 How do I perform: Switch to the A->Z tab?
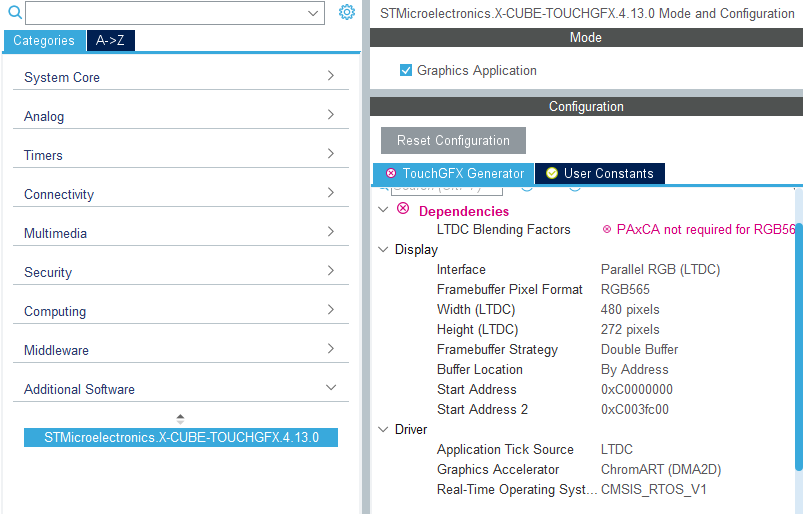click(111, 40)
